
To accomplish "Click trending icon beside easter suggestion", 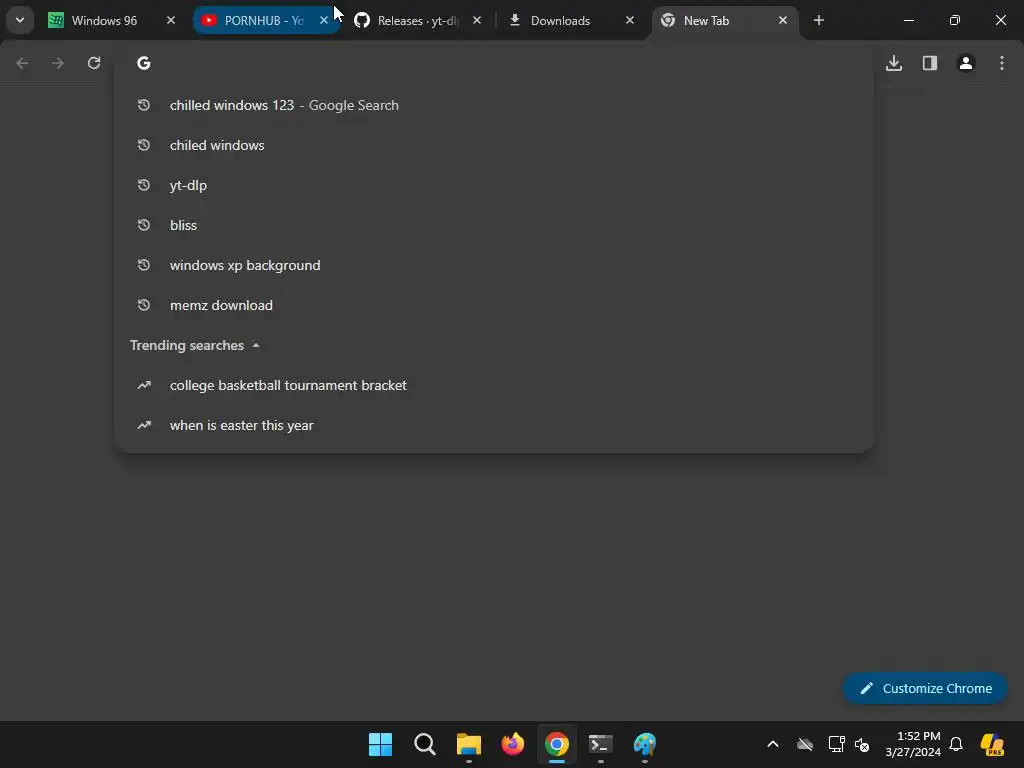I will pyautogui.click(x=144, y=425).
